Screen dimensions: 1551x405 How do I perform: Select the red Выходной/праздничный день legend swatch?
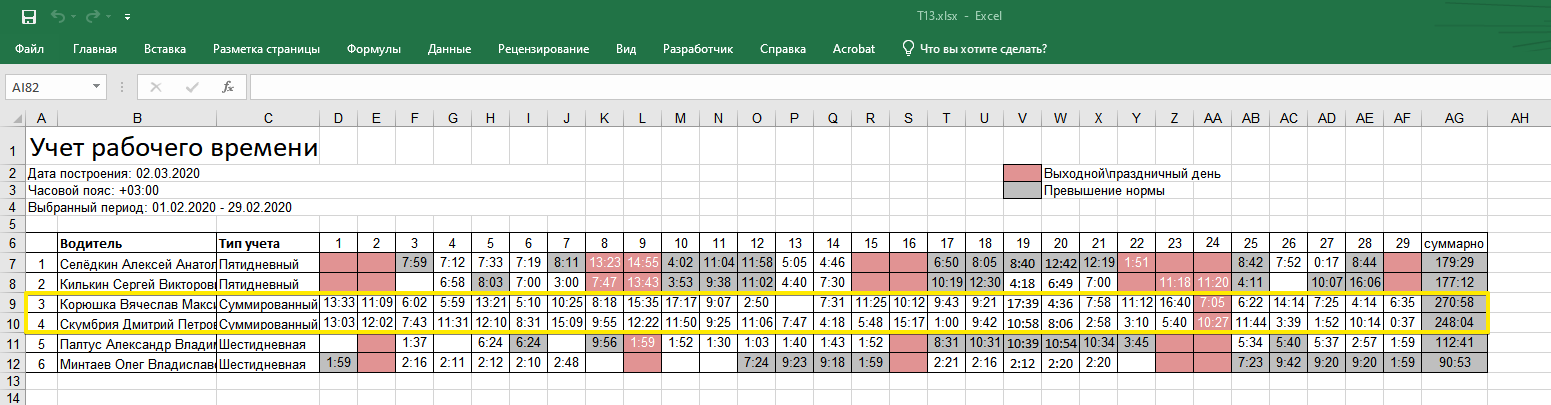pos(1021,173)
